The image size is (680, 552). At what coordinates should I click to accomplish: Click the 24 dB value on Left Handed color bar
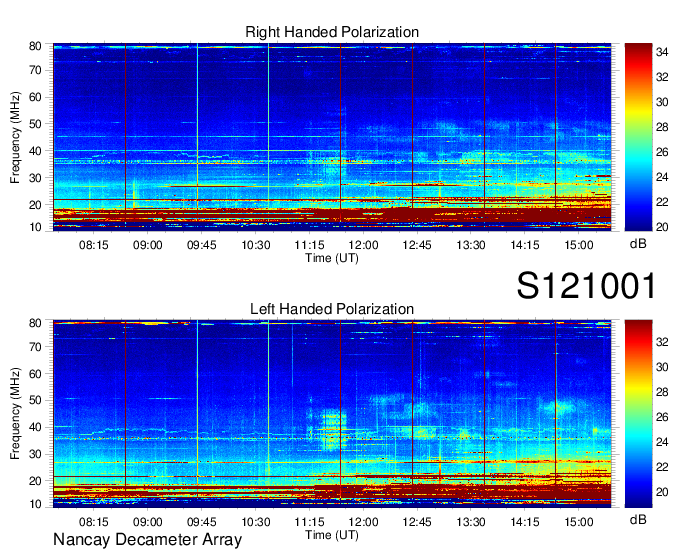pyautogui.click(x=662, y=442)
